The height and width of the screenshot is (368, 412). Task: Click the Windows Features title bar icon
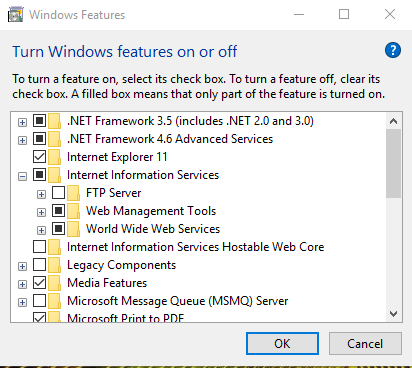click(x=16, y=14)
